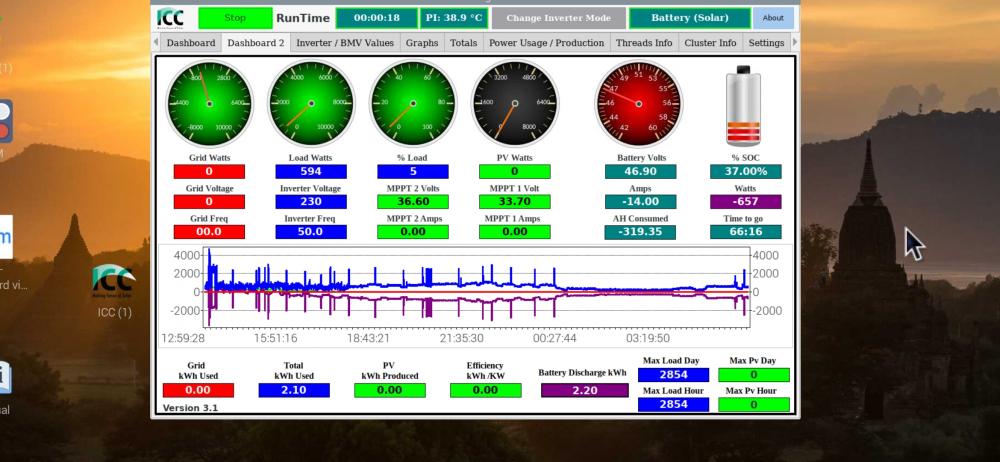Click the RunTime value 00:00:18

[x=377, y=18]
